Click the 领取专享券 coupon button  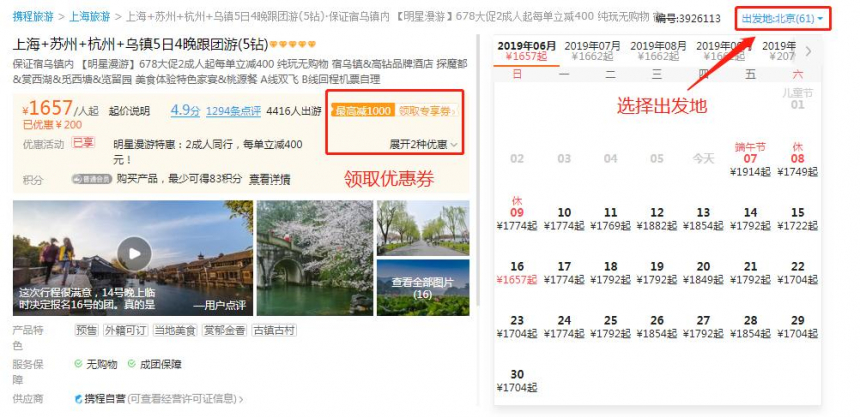(x=427, y=111)
